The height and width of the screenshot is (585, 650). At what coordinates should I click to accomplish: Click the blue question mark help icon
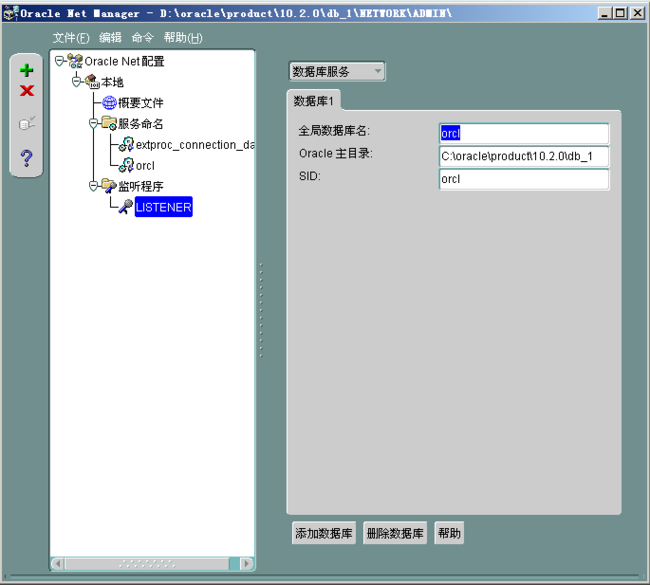(27, 158)
